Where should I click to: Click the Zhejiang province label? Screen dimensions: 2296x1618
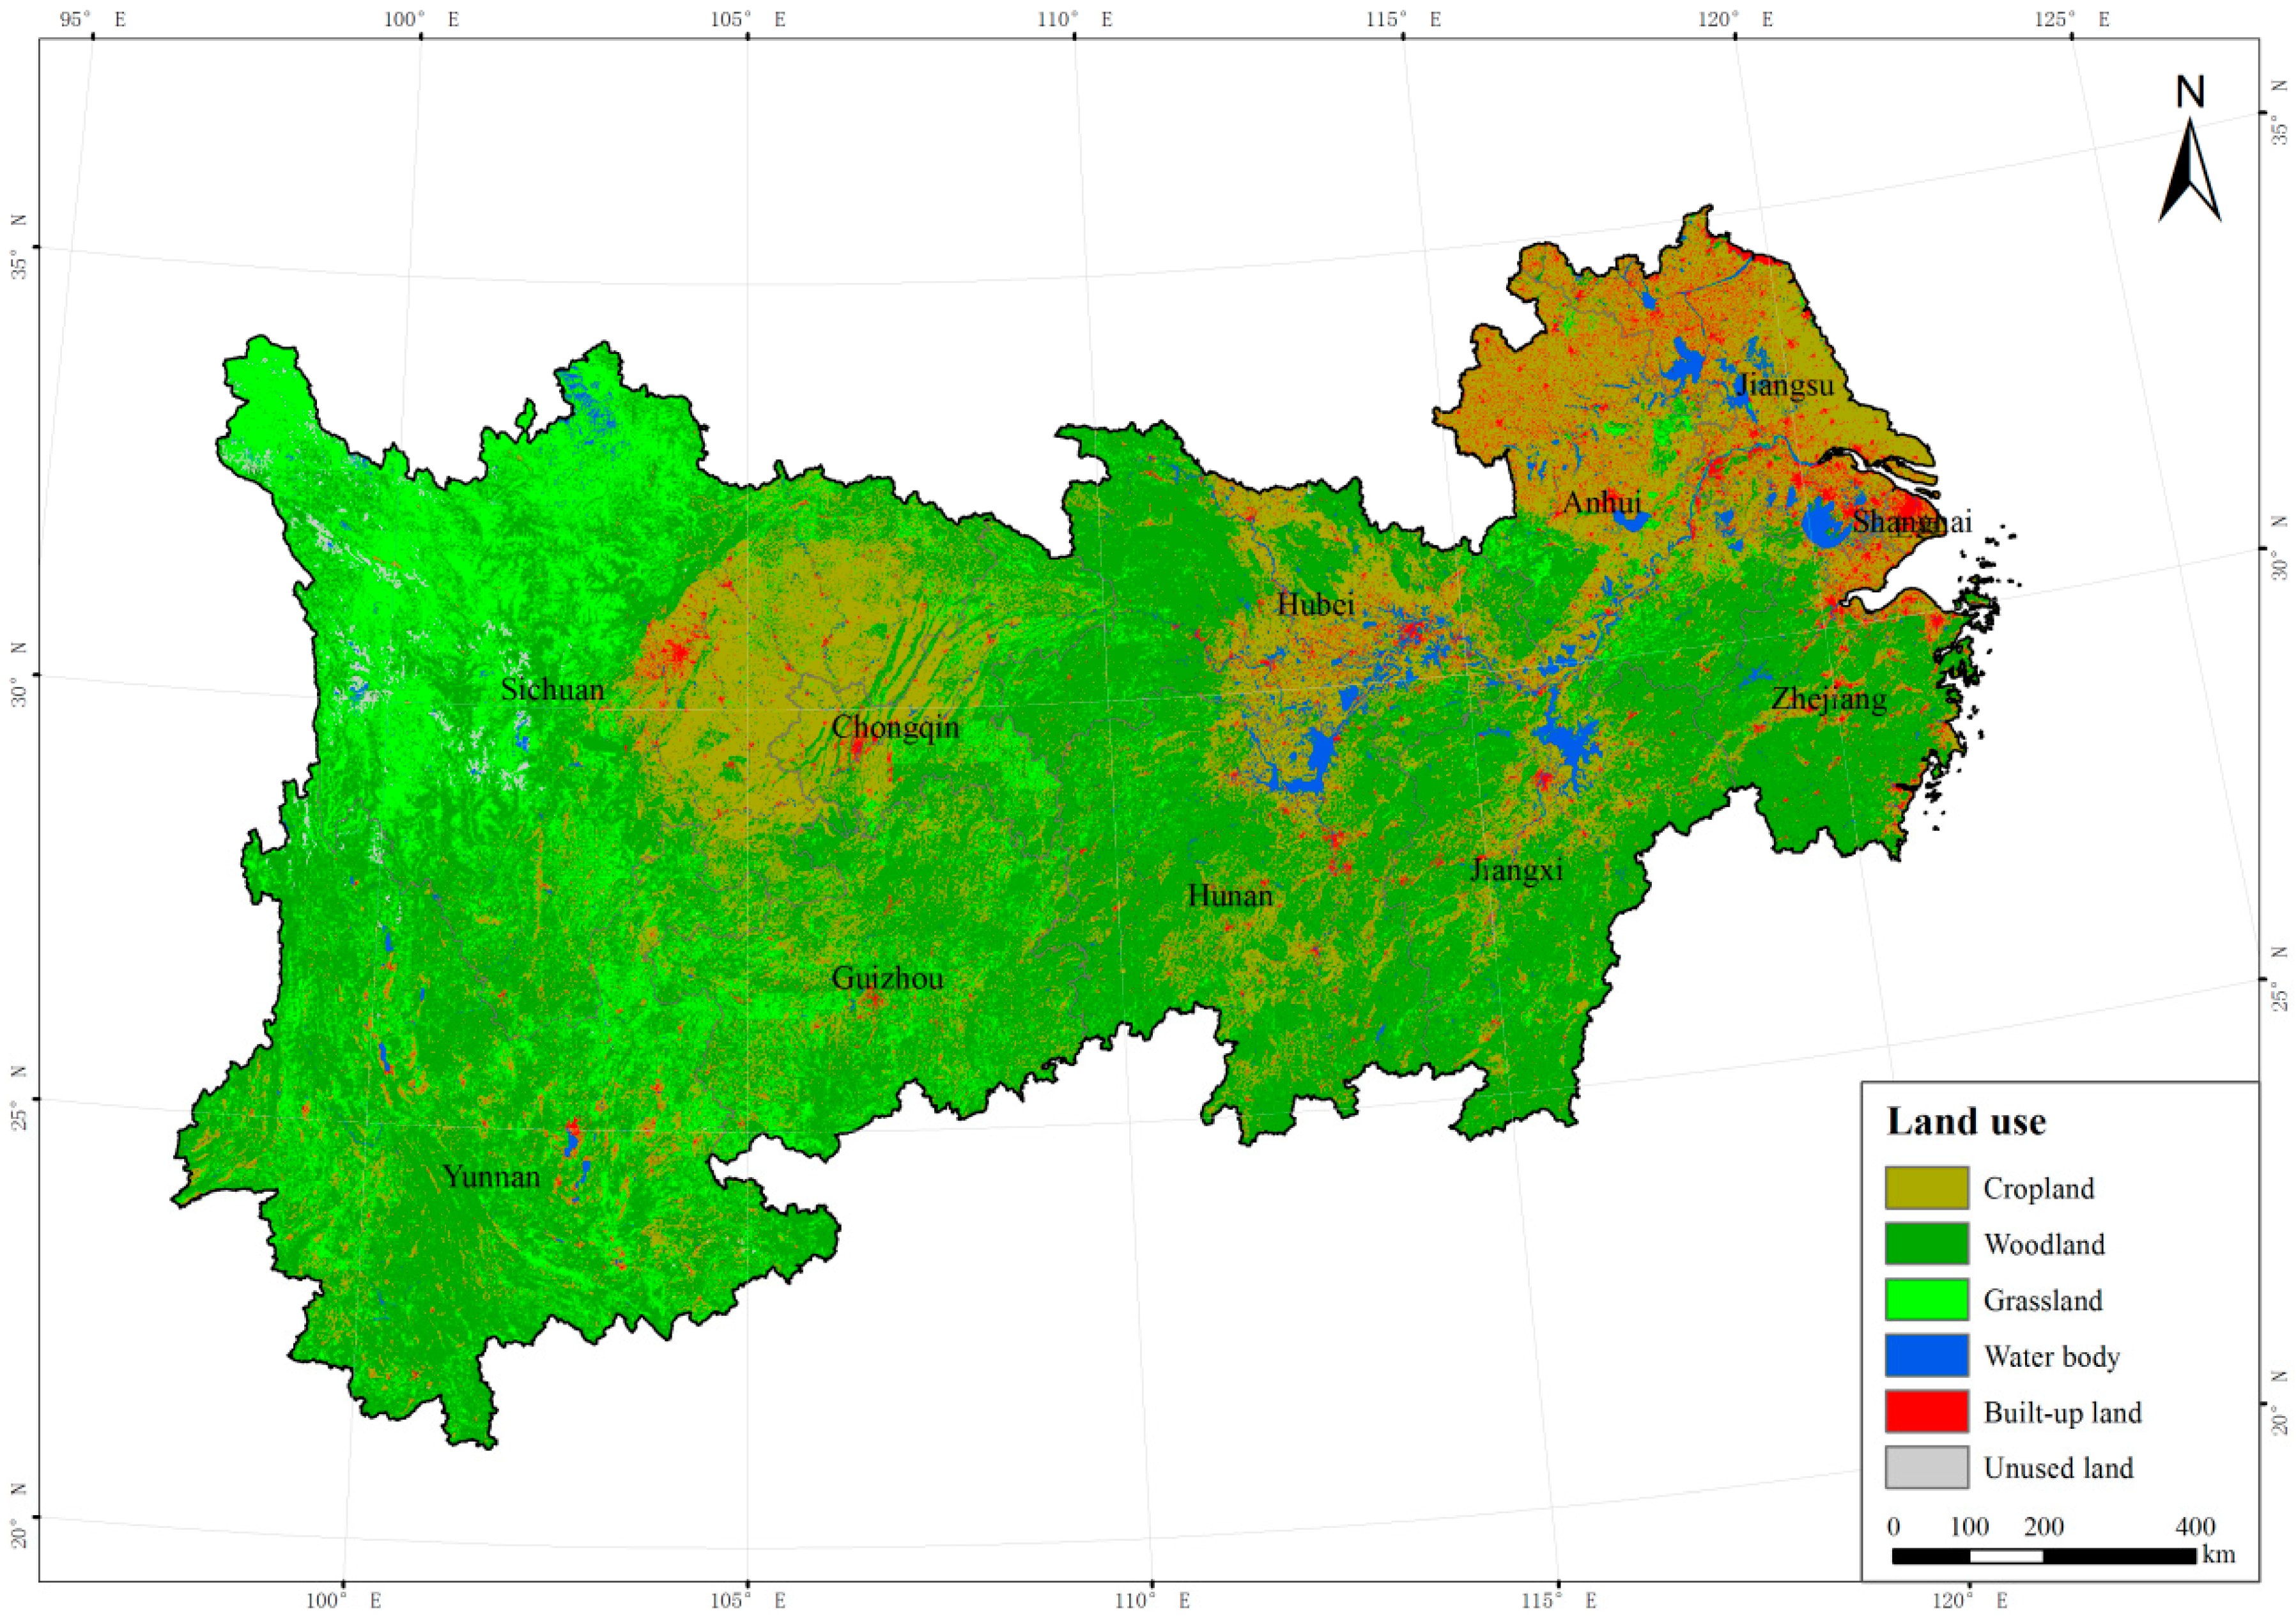pyautogui.click(x=1828, y=699)
